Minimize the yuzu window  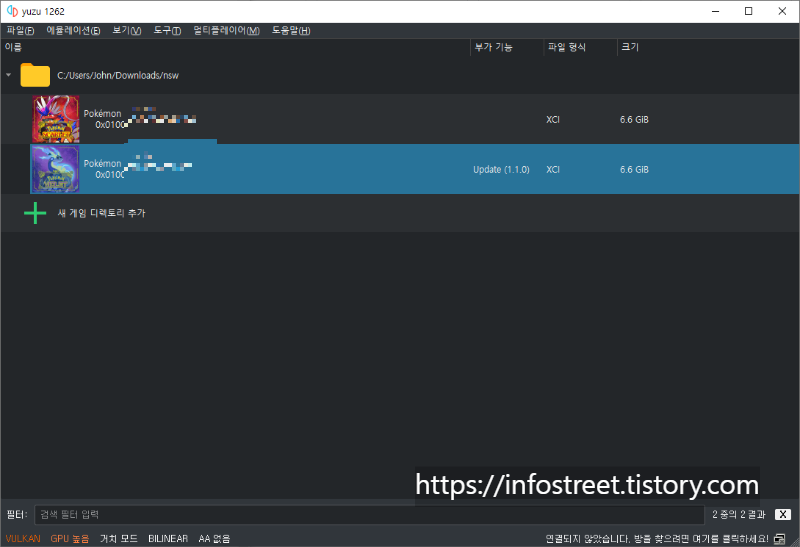pyautogui.click(x=716, y=11)
